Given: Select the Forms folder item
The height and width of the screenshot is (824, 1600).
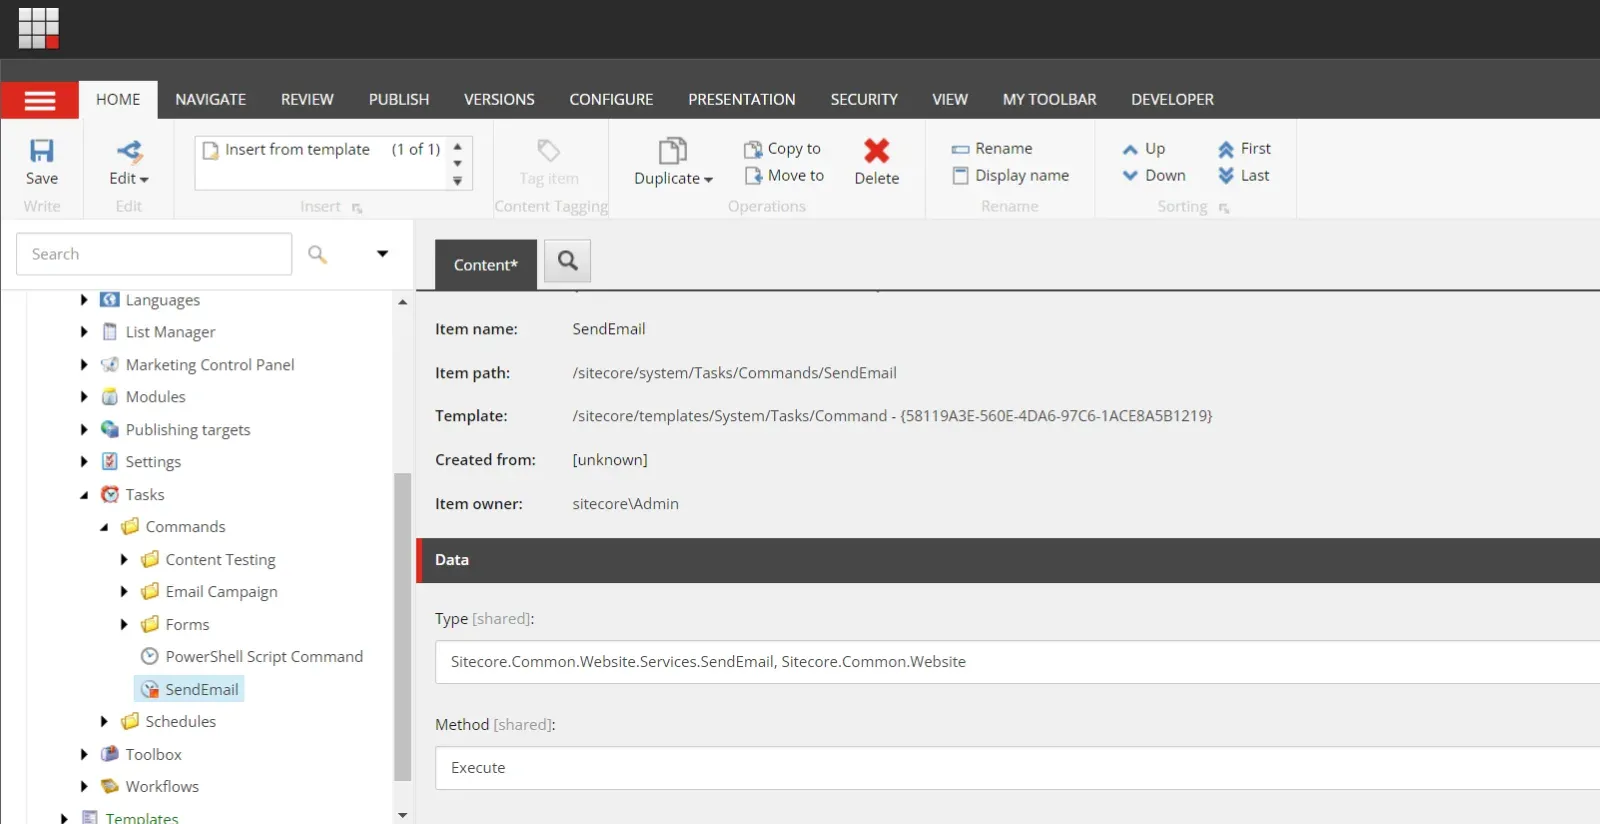Looking at the screenshot, I should (187, 624).
